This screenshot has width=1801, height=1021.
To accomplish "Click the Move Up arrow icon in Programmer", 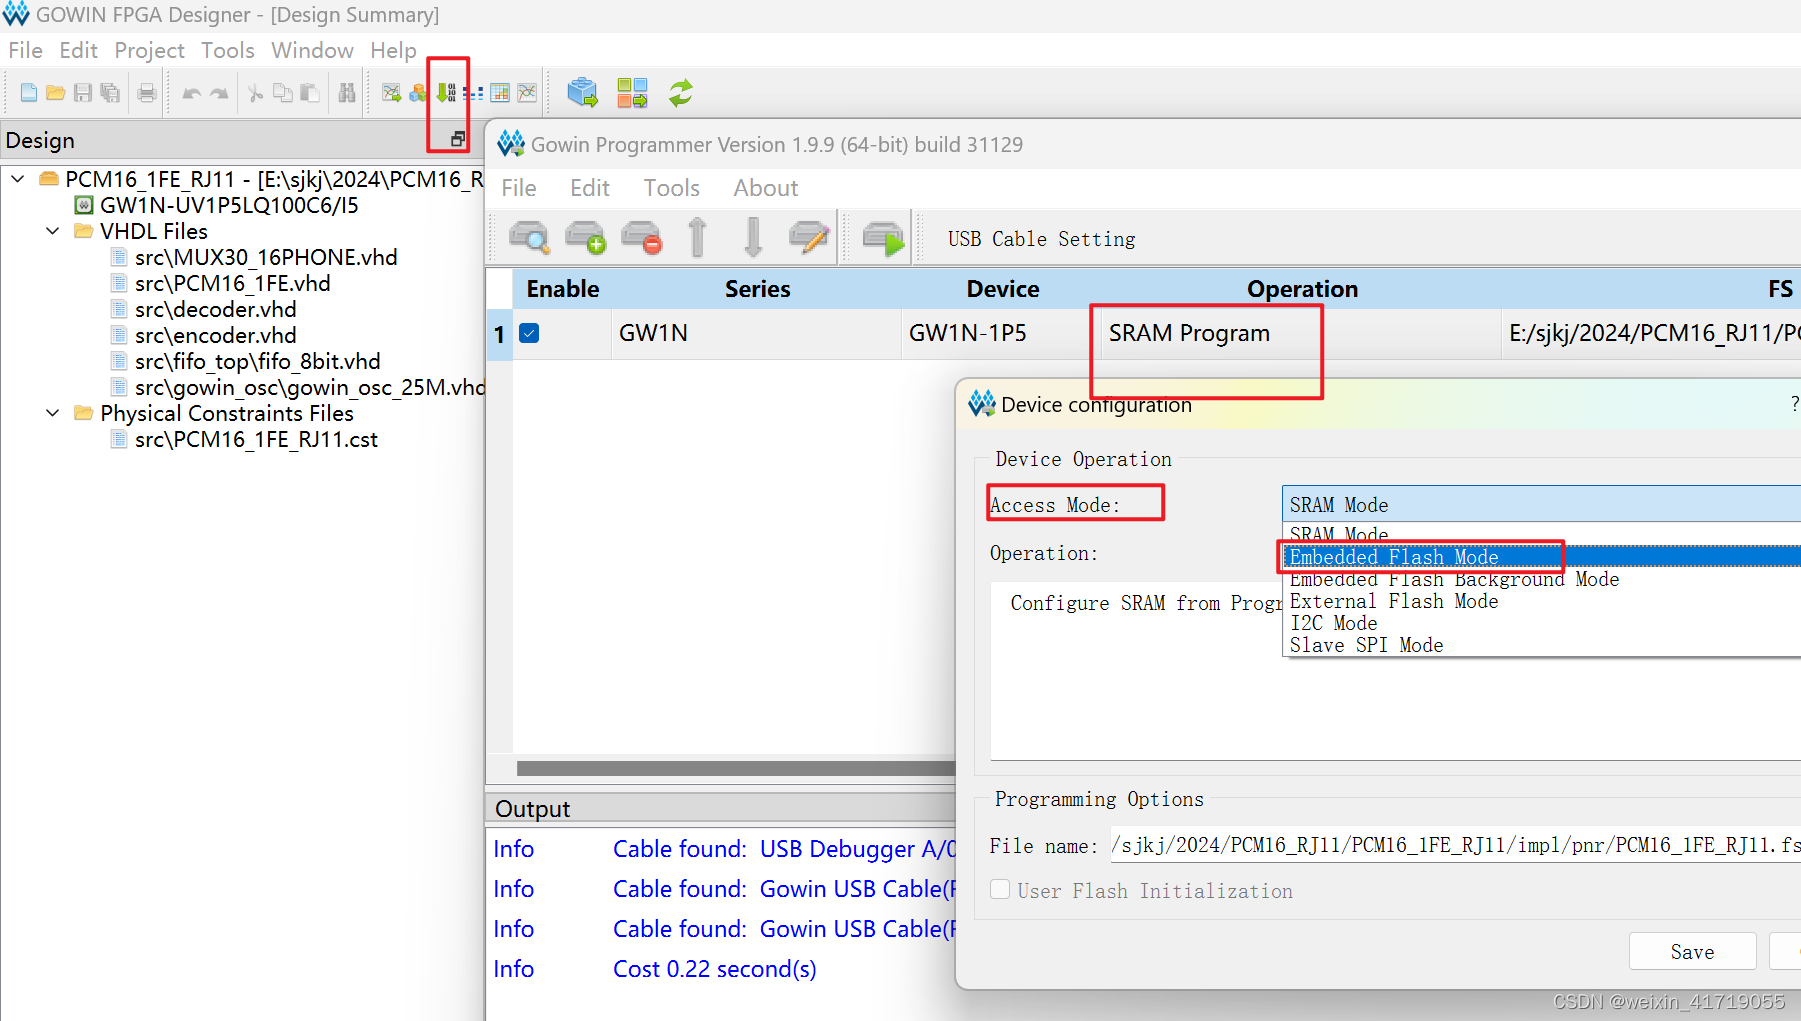I will pos(698,238).
